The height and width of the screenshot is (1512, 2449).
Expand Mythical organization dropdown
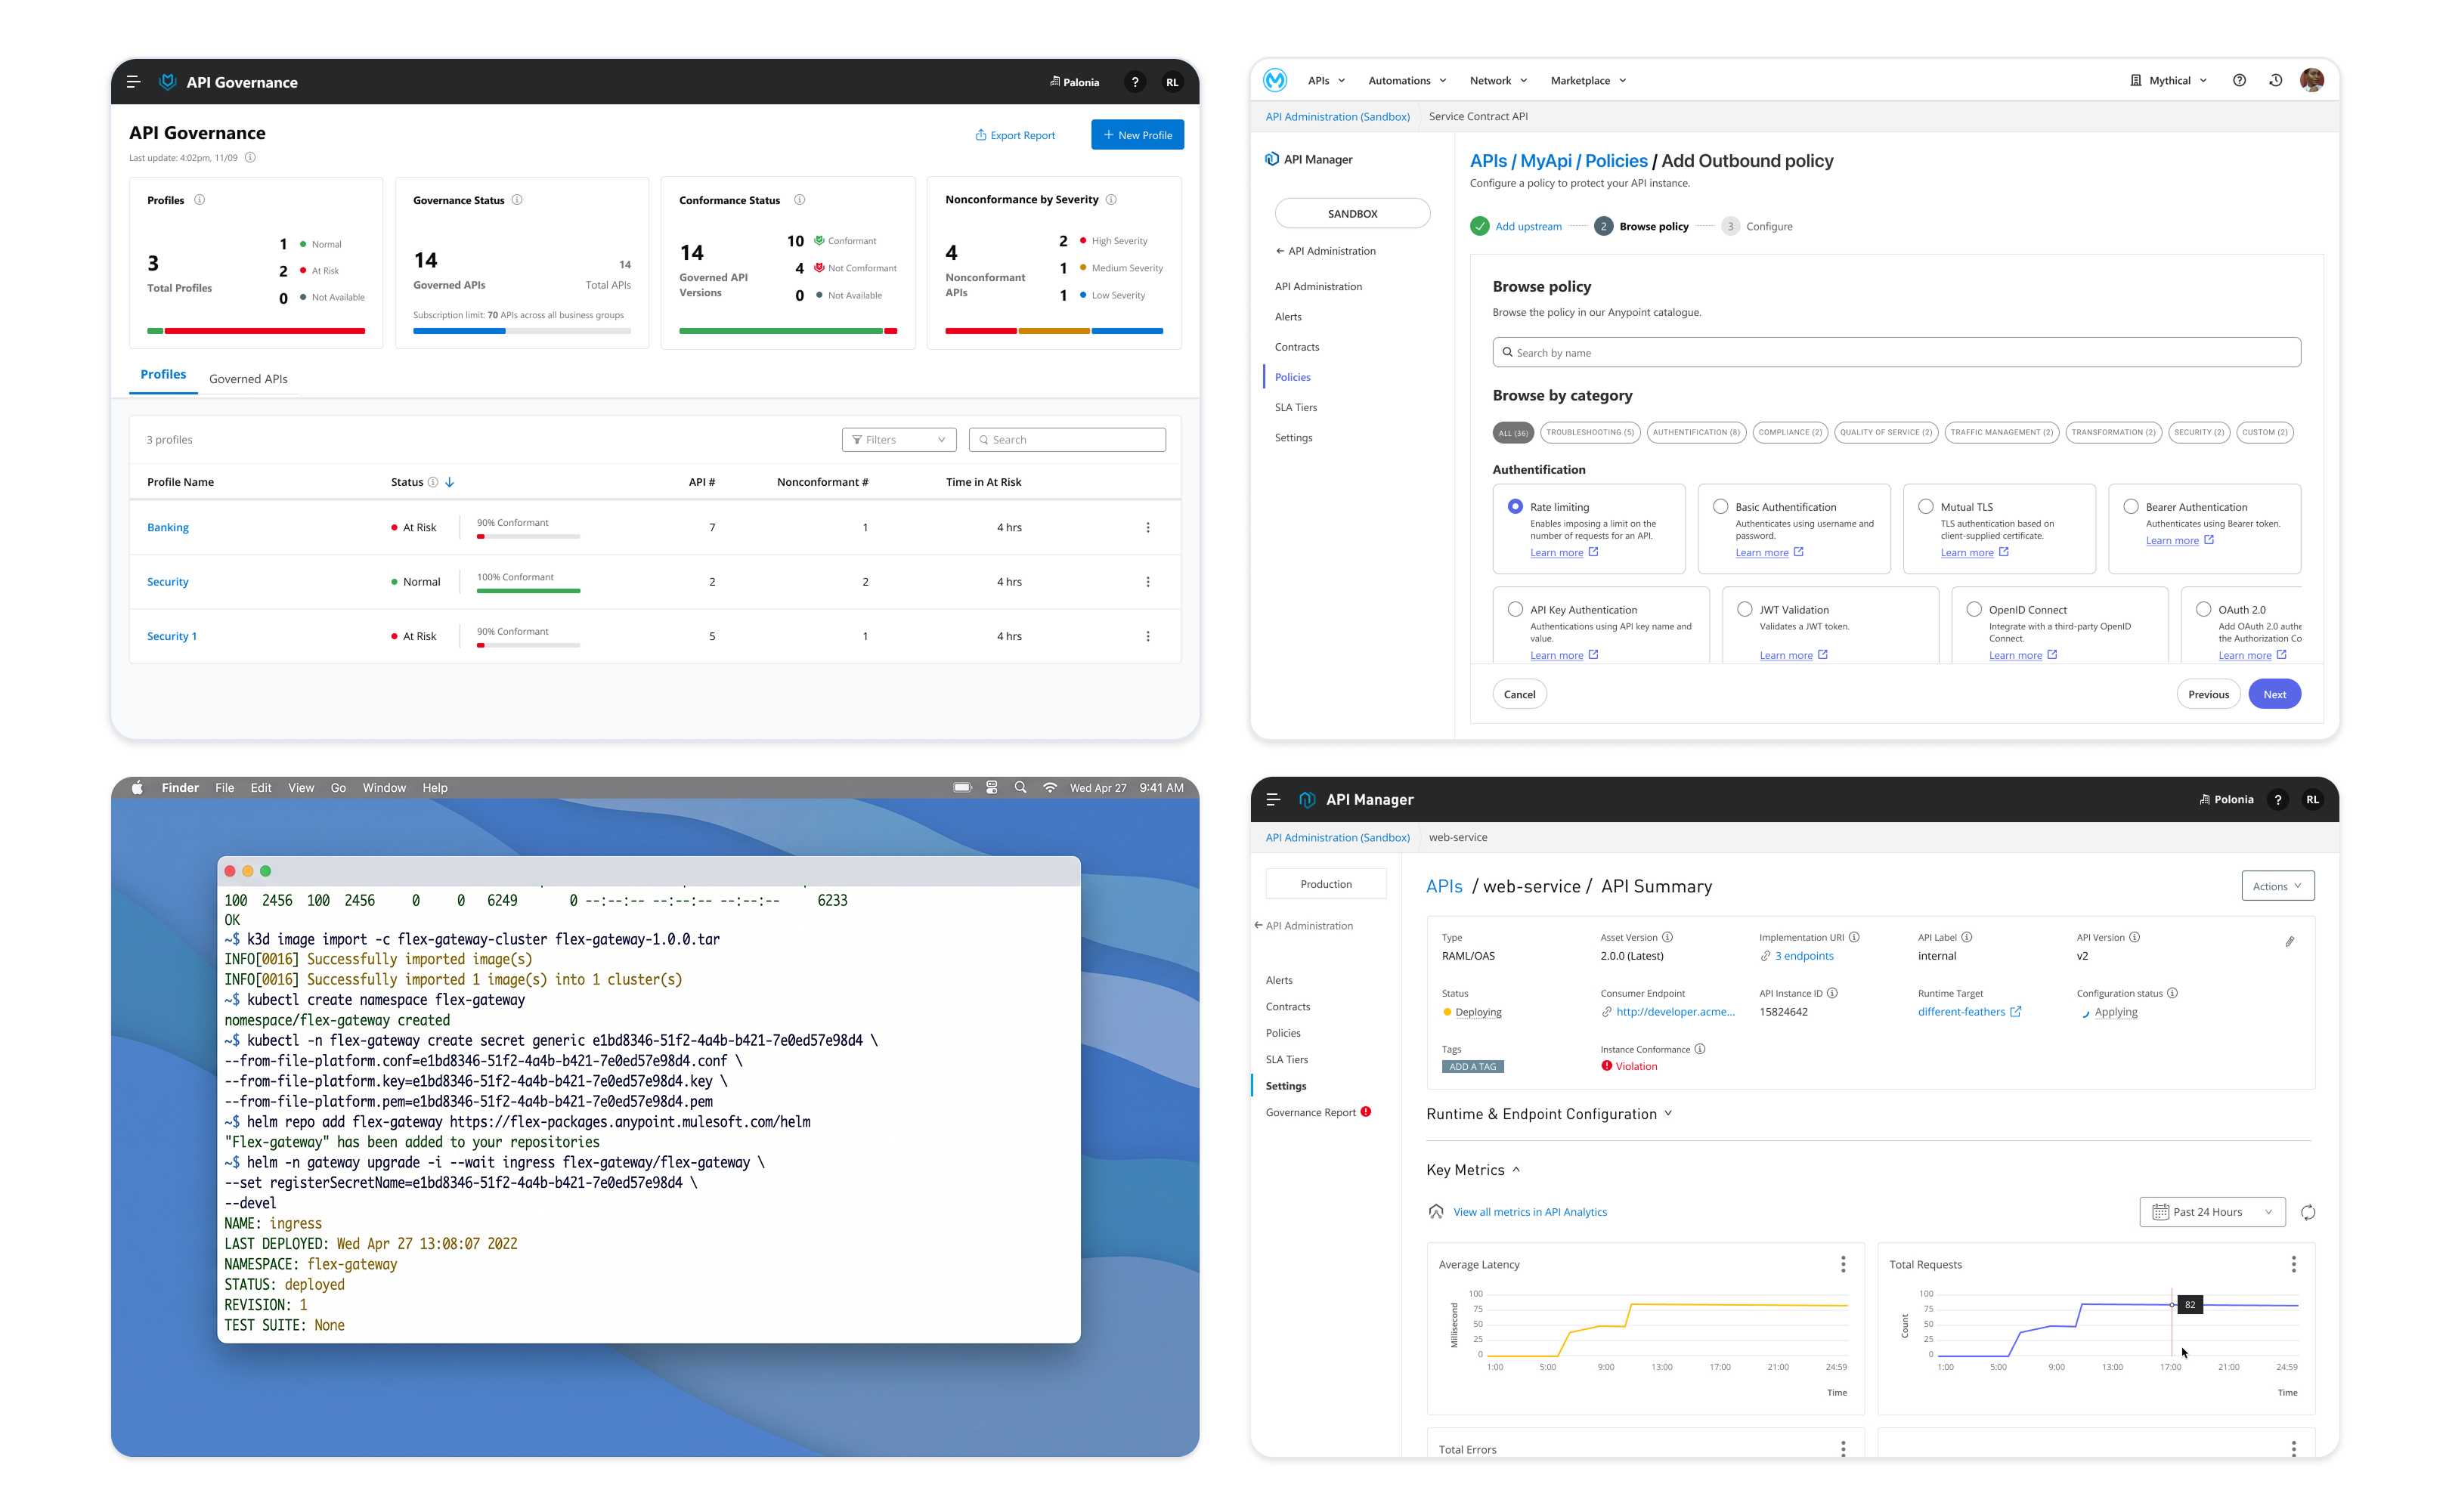2168,80
